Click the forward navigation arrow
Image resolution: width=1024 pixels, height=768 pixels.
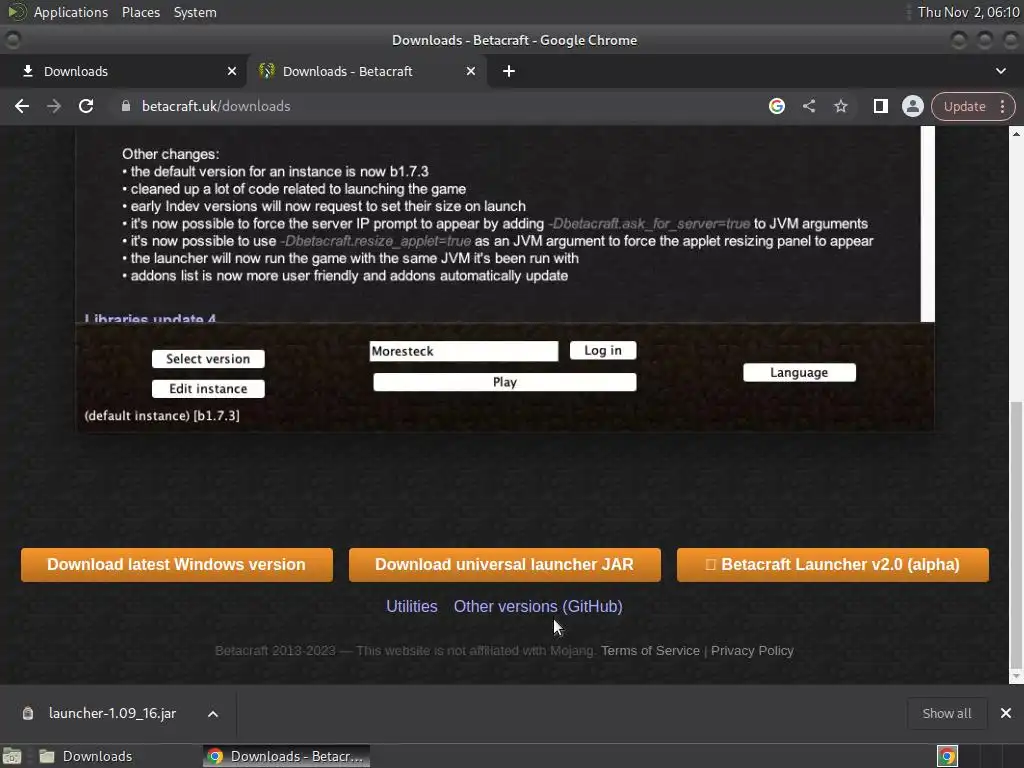click(x=54, y=106)
